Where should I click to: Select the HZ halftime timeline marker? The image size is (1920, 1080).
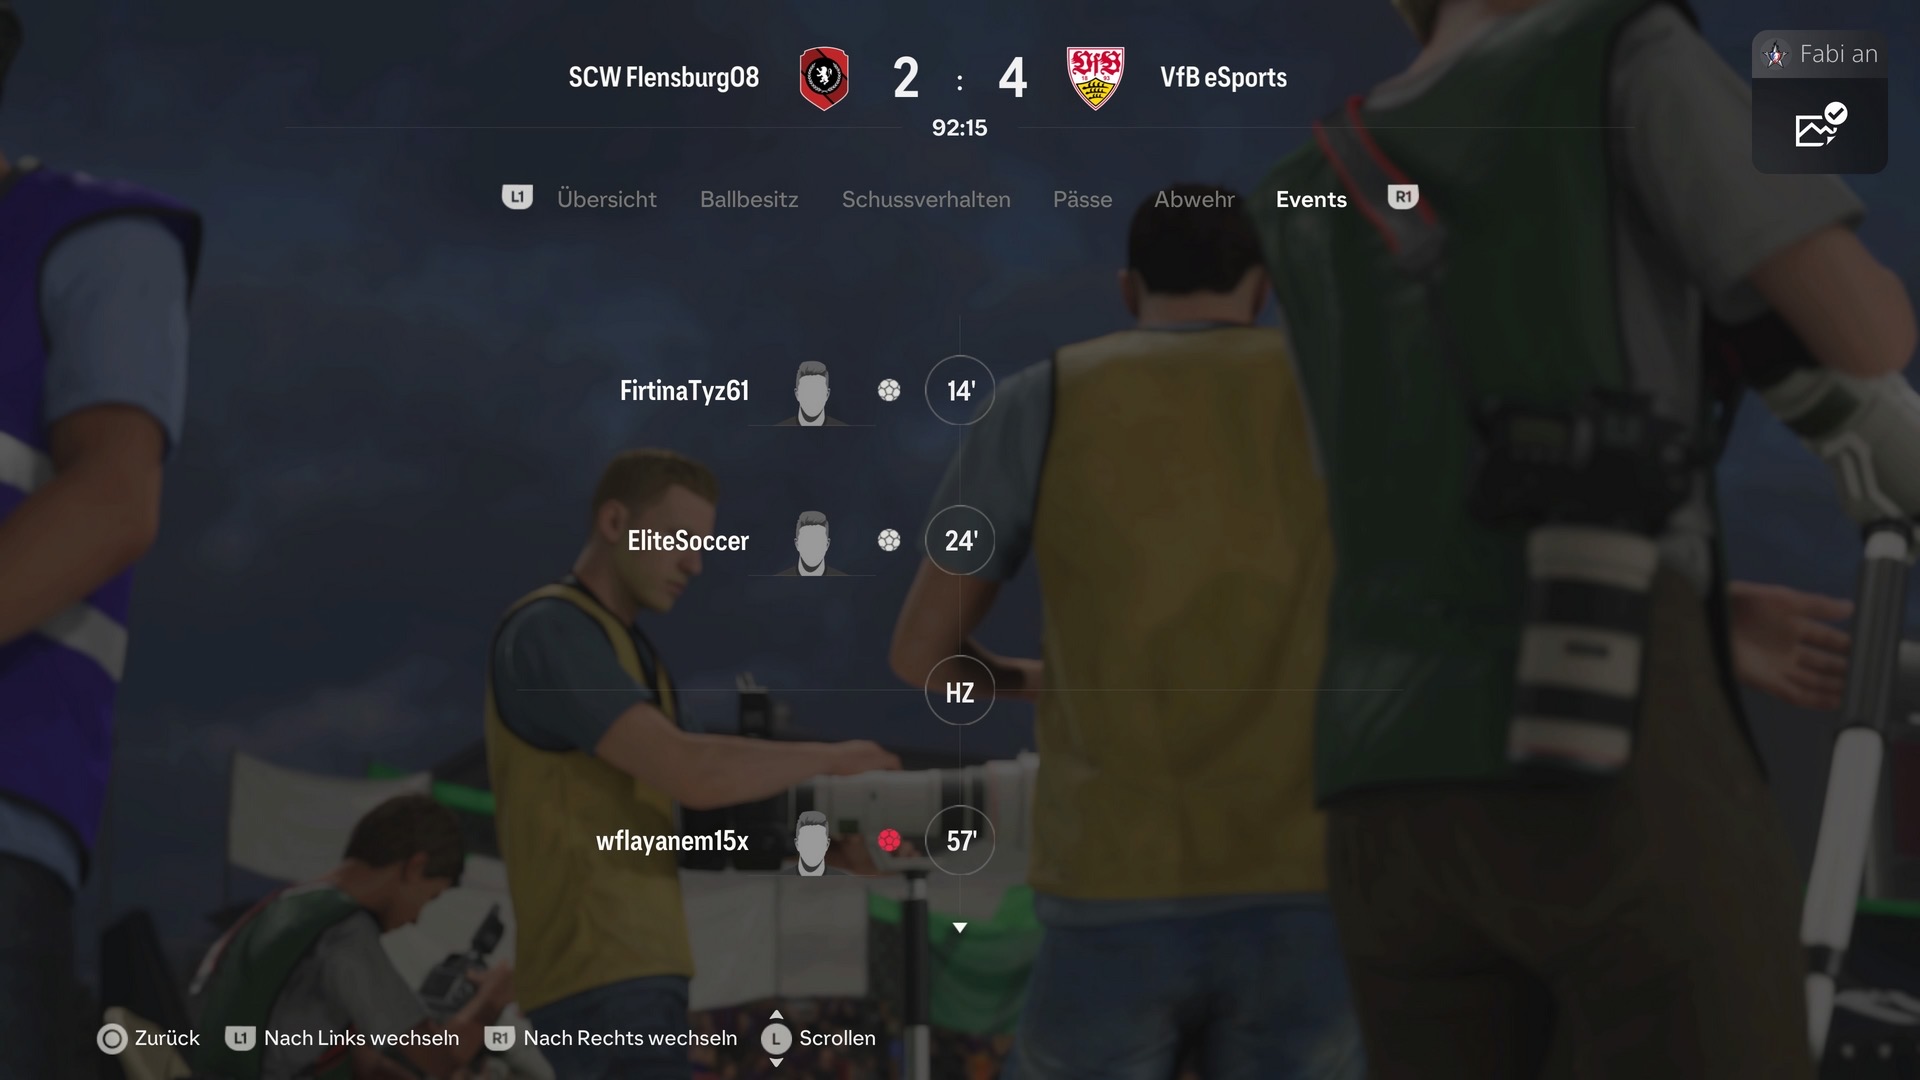tap(960, 691)
